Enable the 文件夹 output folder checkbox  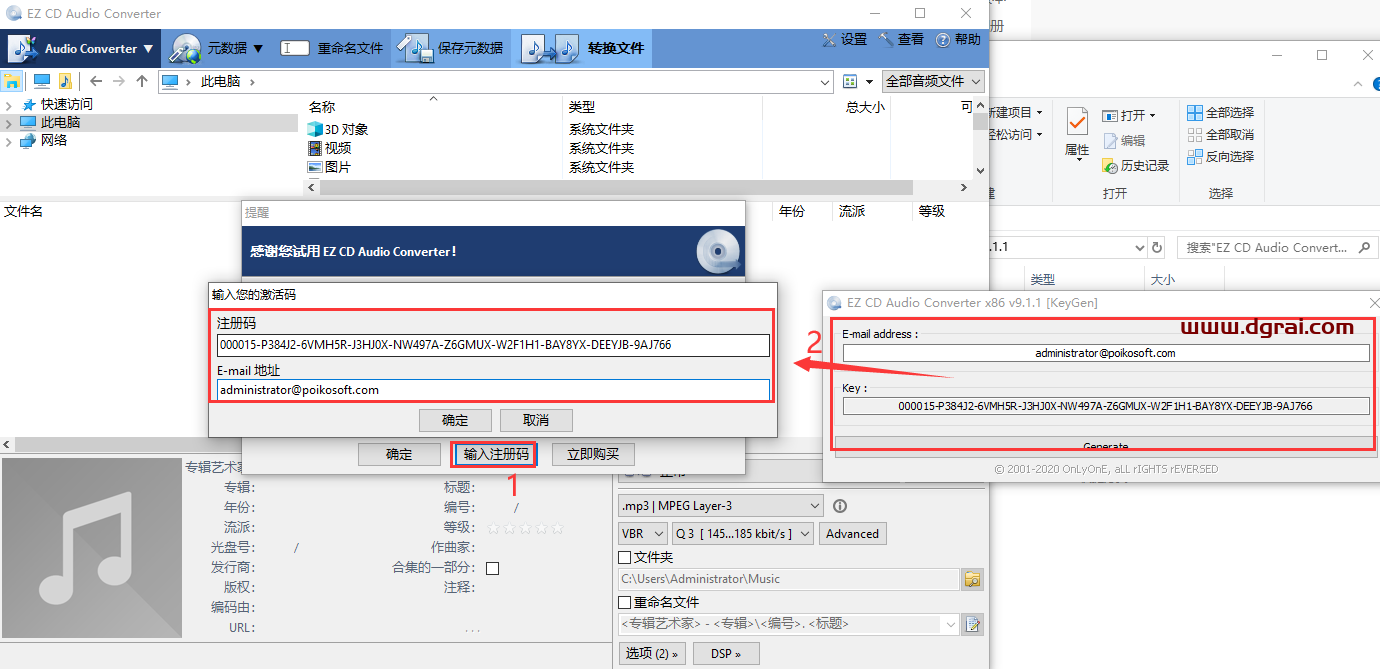(x=625, y=558)
